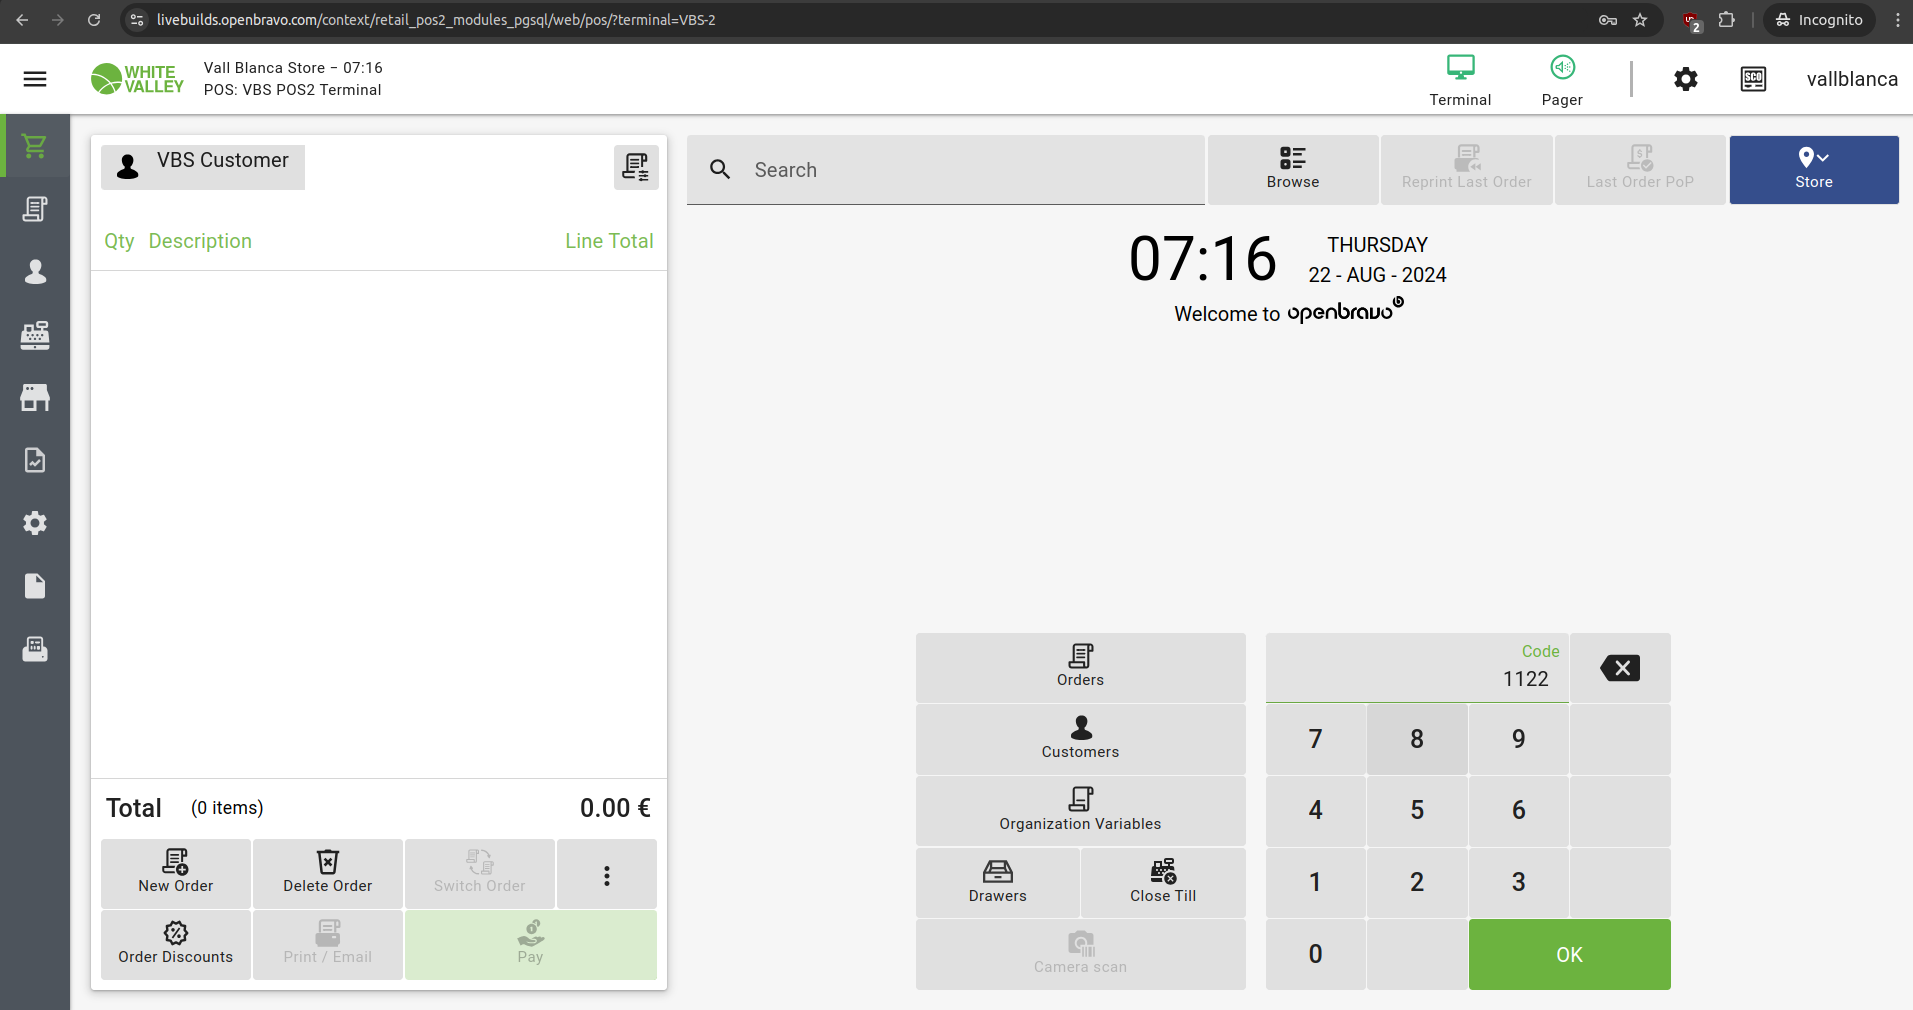Open settings gear in top header
The width and height of the screenshot is (1913, 1010).
pyautogui.click(x=1685, y=79)
